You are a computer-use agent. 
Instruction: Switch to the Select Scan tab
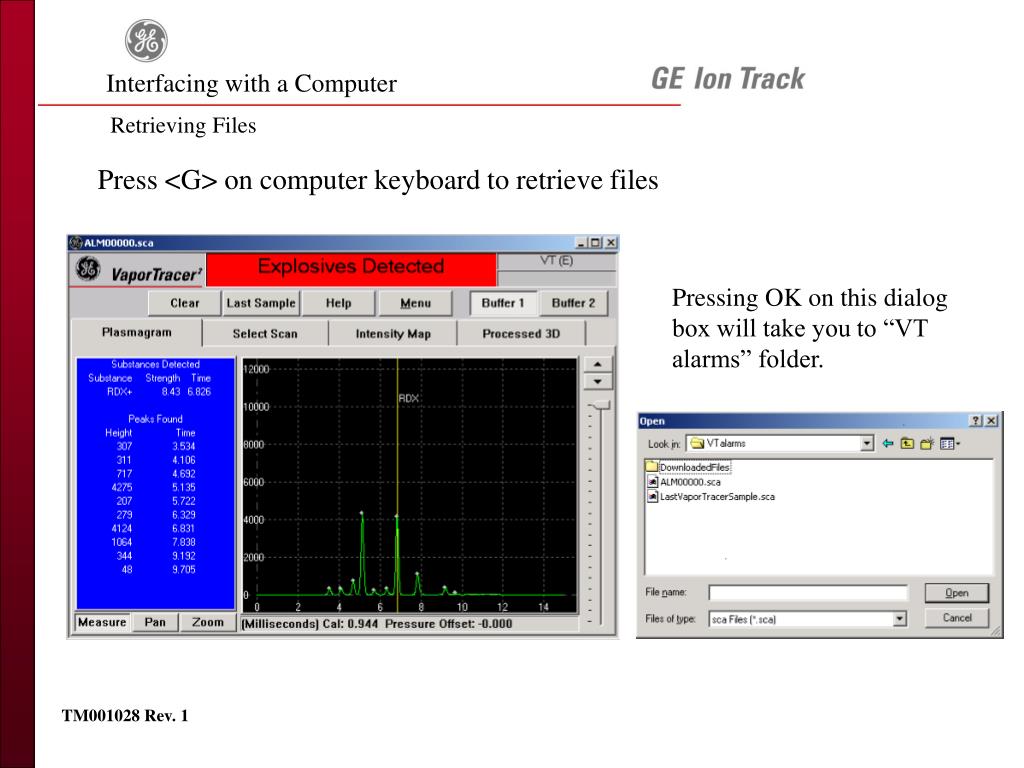[264, 334]
